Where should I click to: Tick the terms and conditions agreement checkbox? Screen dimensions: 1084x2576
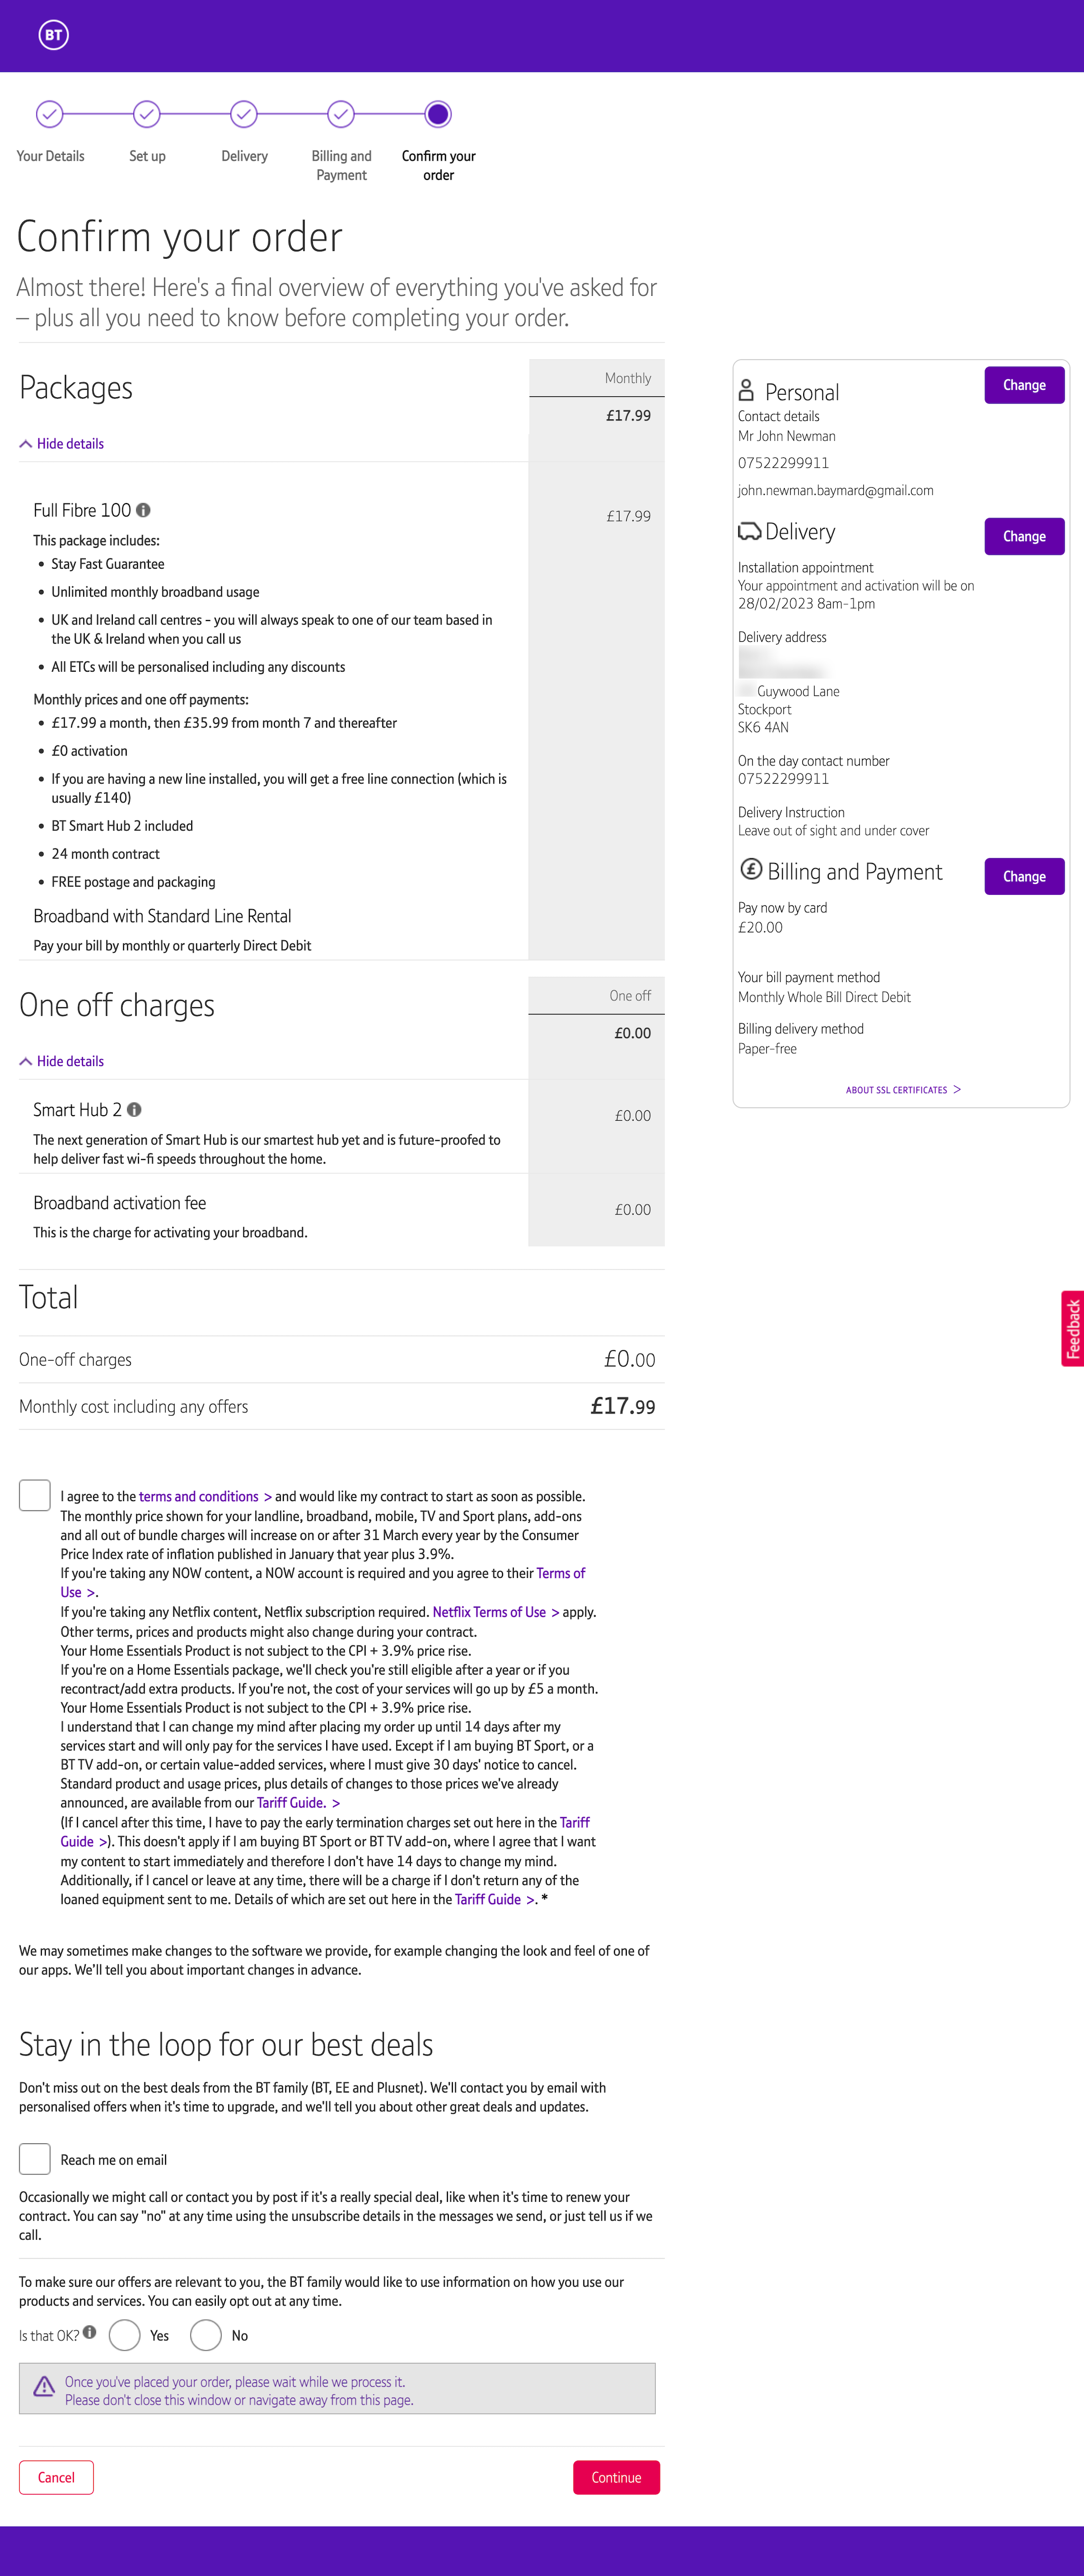[34, 1496]
